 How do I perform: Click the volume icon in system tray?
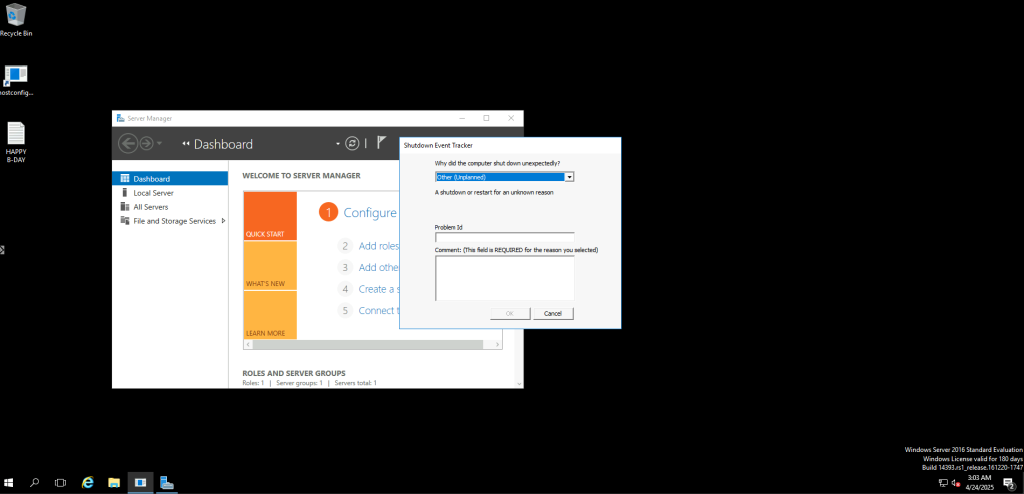point(955,483)
